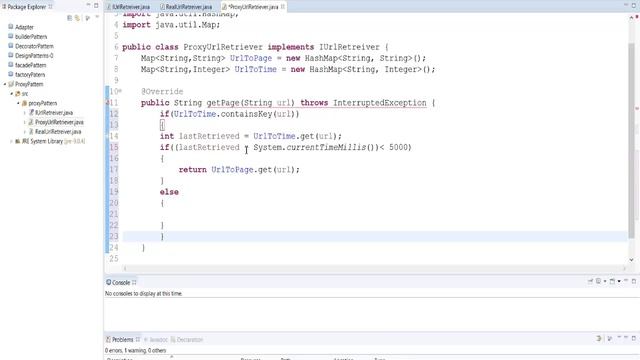Image resolution: width=640 pixels, height=360 pixels.
Task: Open the Problems tab
Action: point(122,340)
